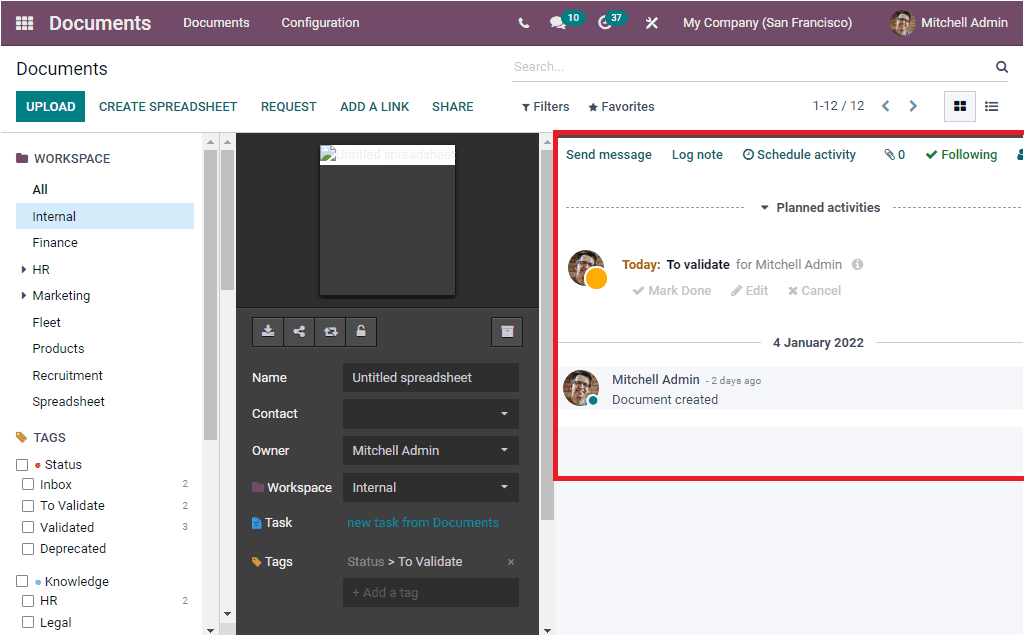Select the Internal workspace
Viewport: 1024px width, 636px height.
pyautogui.click(x=104, y=216)
